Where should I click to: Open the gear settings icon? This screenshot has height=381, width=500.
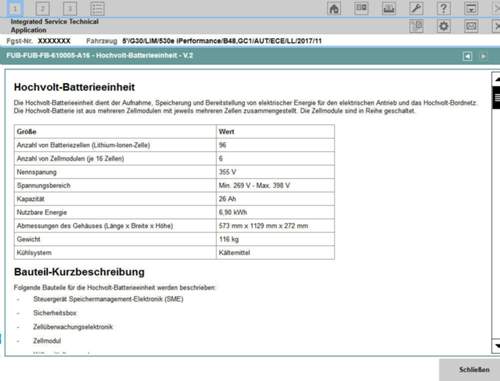pos(444,26)
